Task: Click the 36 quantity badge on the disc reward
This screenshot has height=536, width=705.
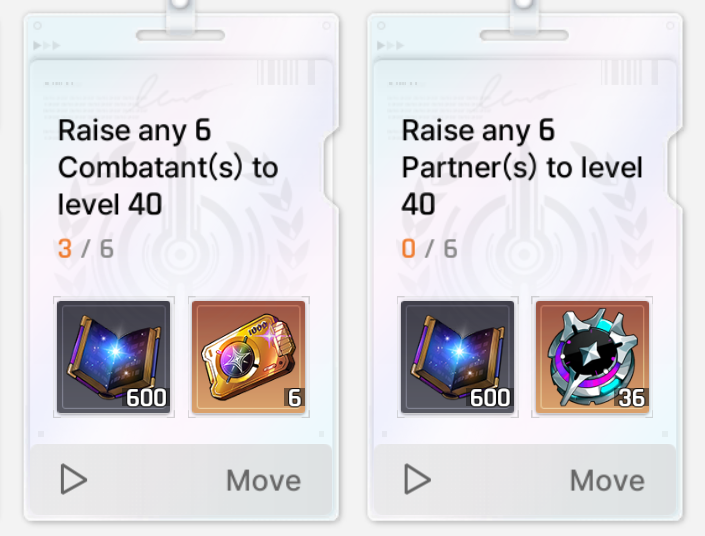Action: tap(632, 398)
